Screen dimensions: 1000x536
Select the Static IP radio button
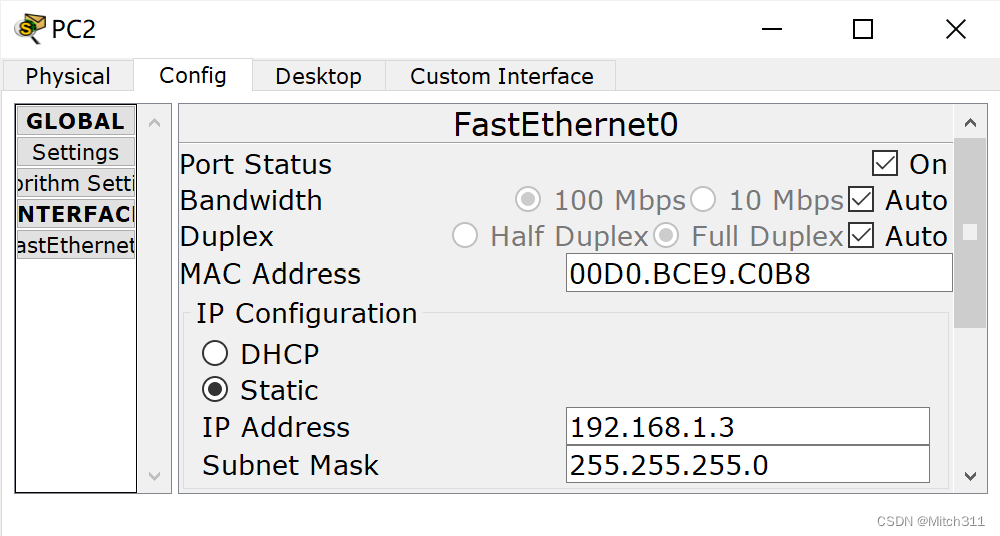(x=215, y=390)
